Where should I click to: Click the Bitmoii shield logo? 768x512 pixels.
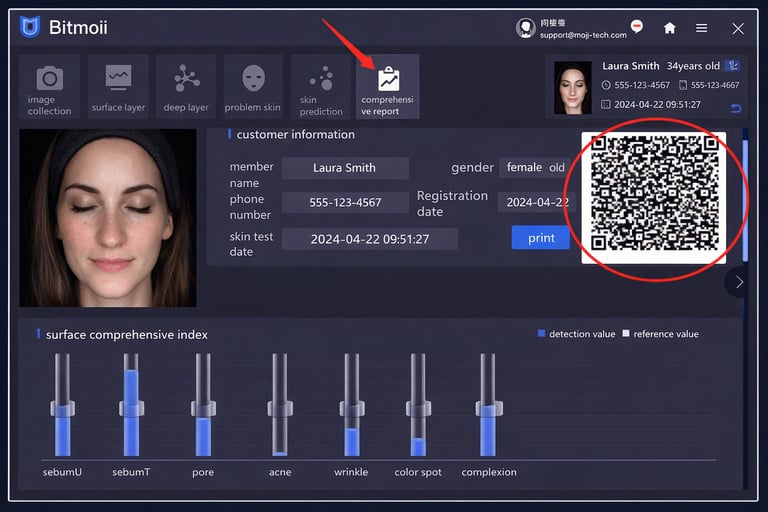[x=29, y=27]
